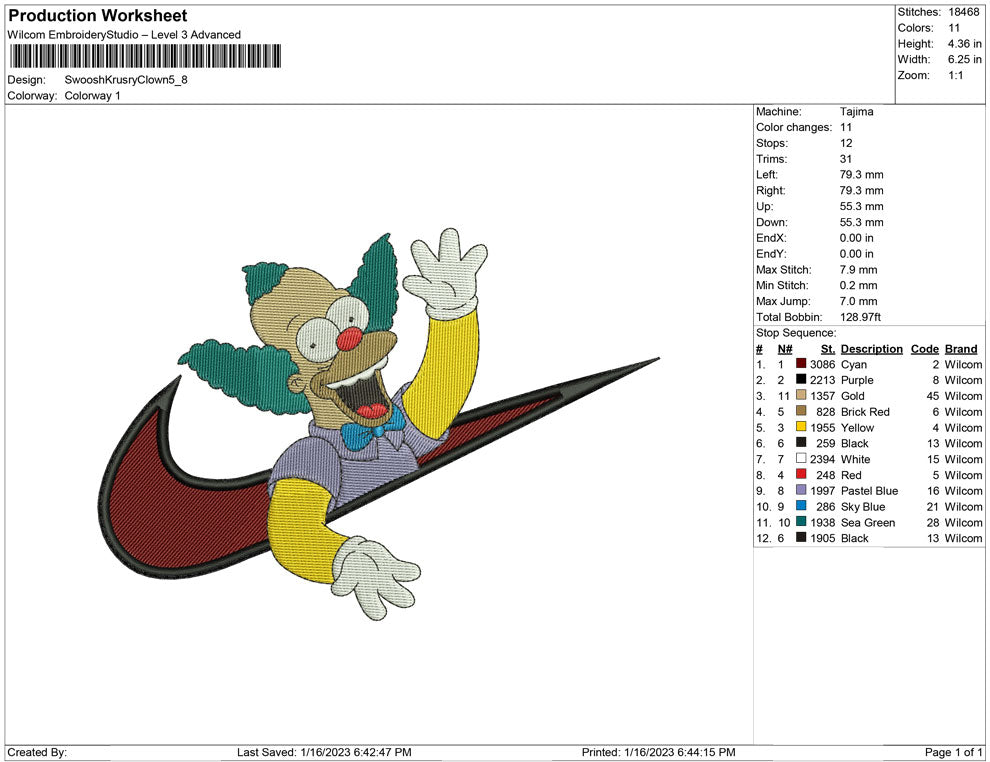Image resolution: width=990 pixels, height=762 pixels.
Task: Click the Left value '79.3 mm'
Action: click(x=861, y=175)
